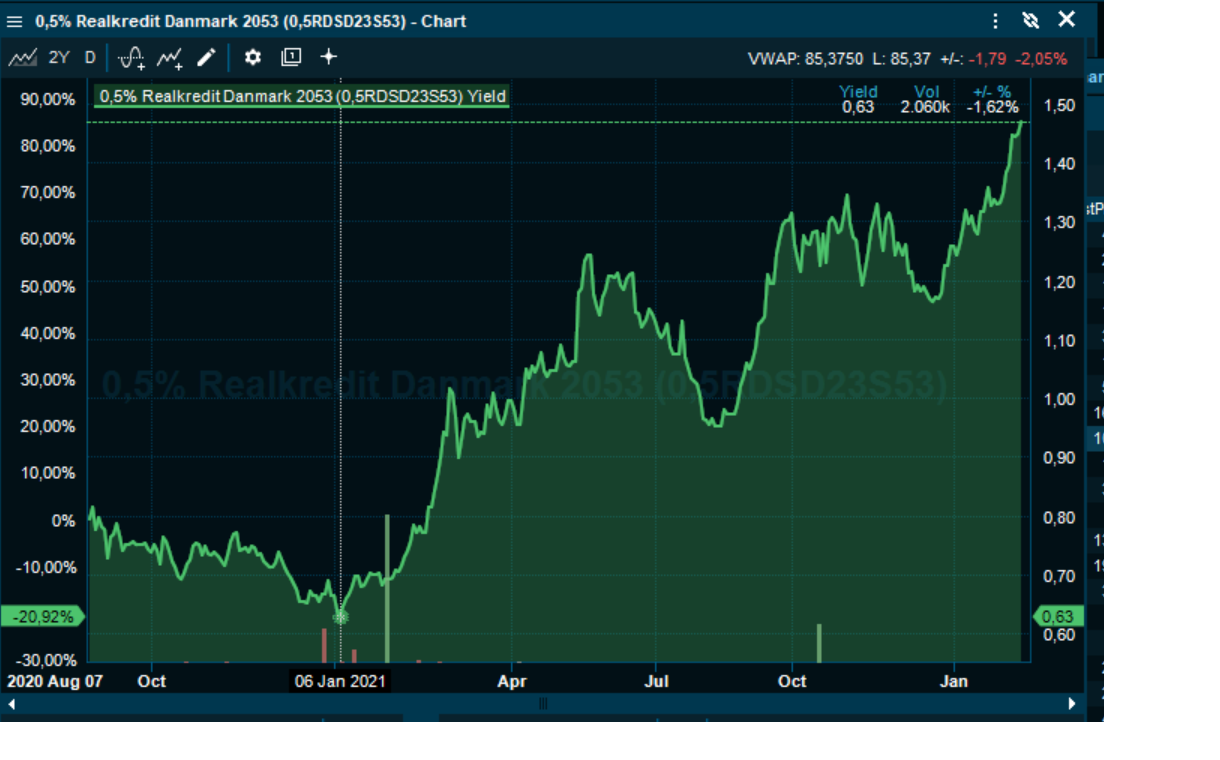This screenshot has height=760, width=1220.
Task: Change the chart type with the line chart icon
Action: (x=23, y=58)
